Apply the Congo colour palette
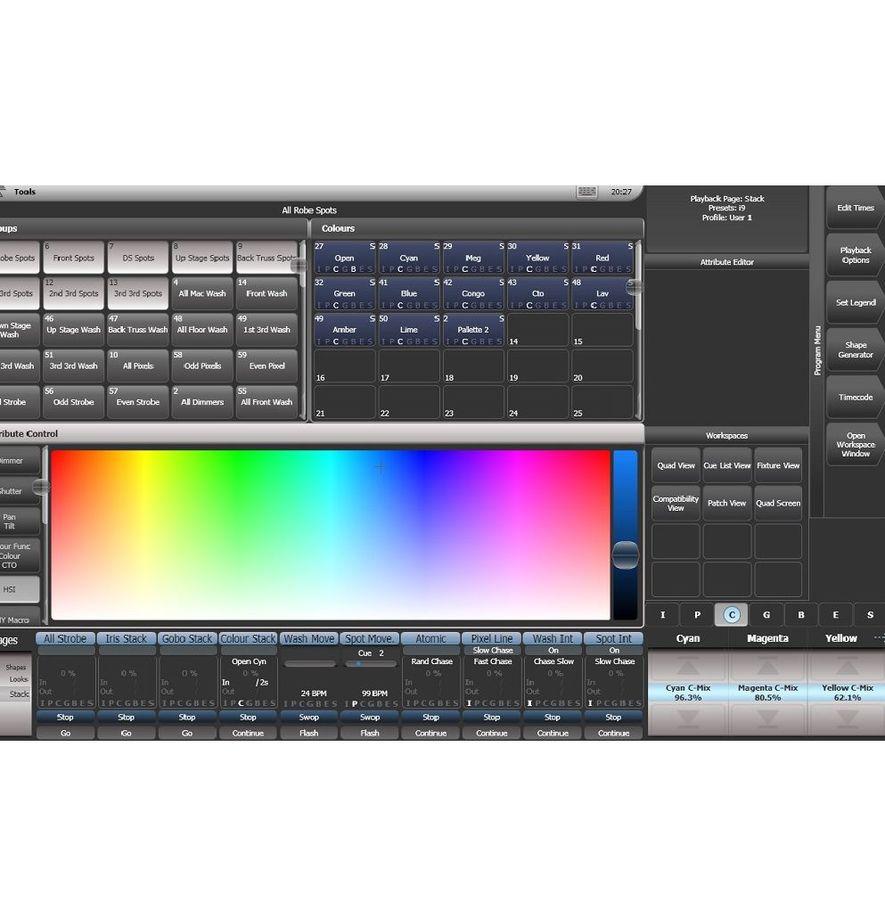This screenshot has height=903, width=885. [x=473, y=293]
